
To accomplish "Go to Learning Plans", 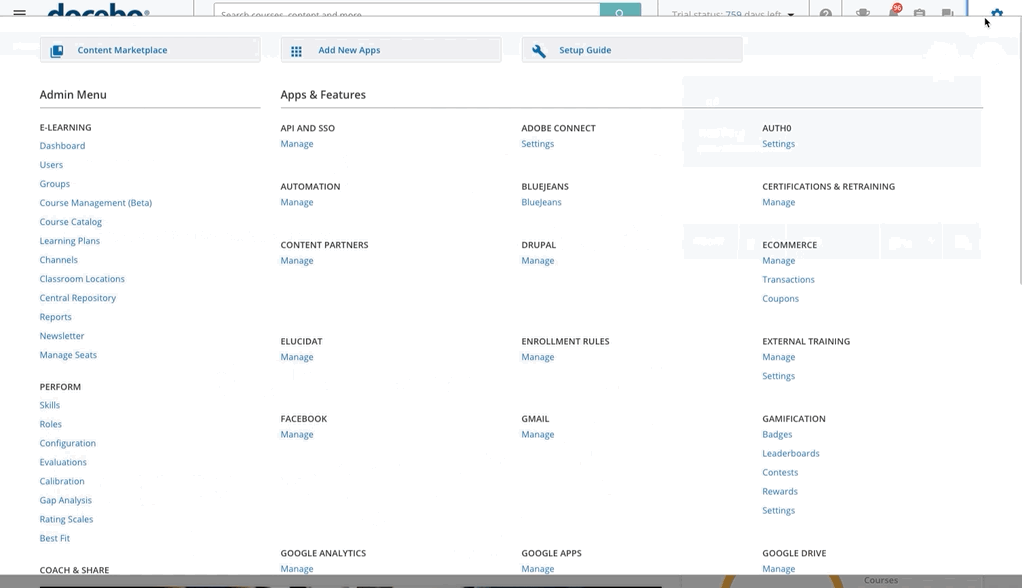I will tap(70, 241).
